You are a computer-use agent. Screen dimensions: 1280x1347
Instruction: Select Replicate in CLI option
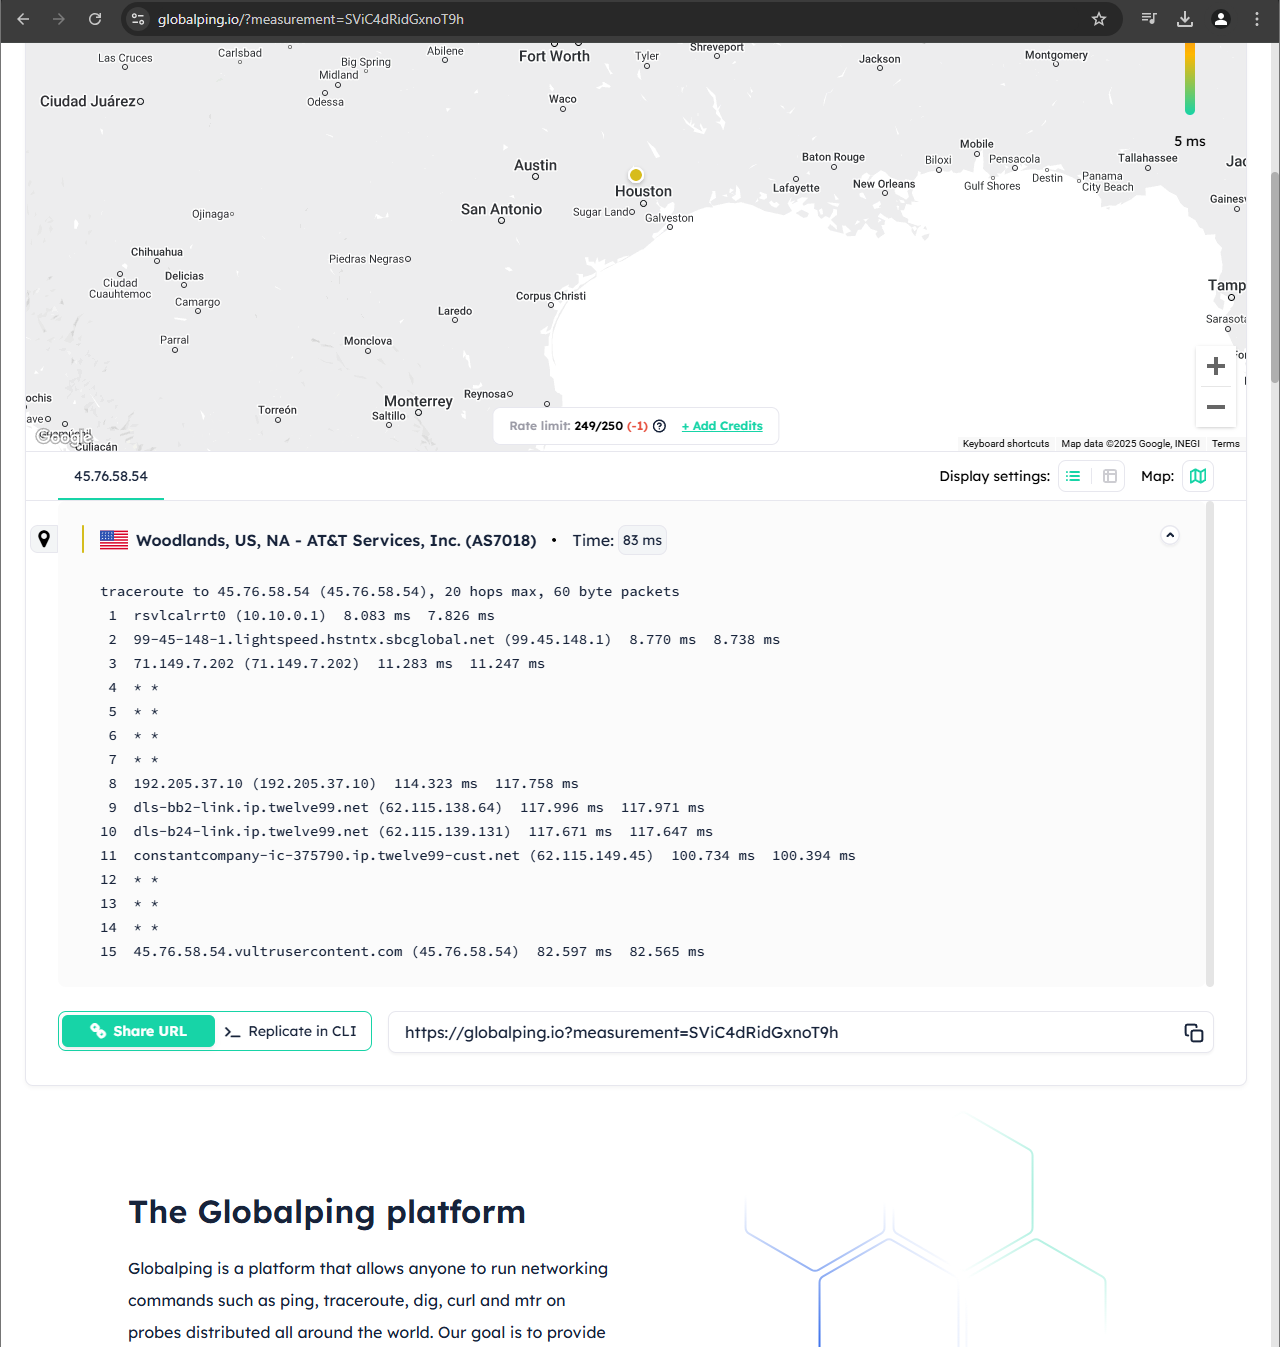click(x=291, y=1031)
